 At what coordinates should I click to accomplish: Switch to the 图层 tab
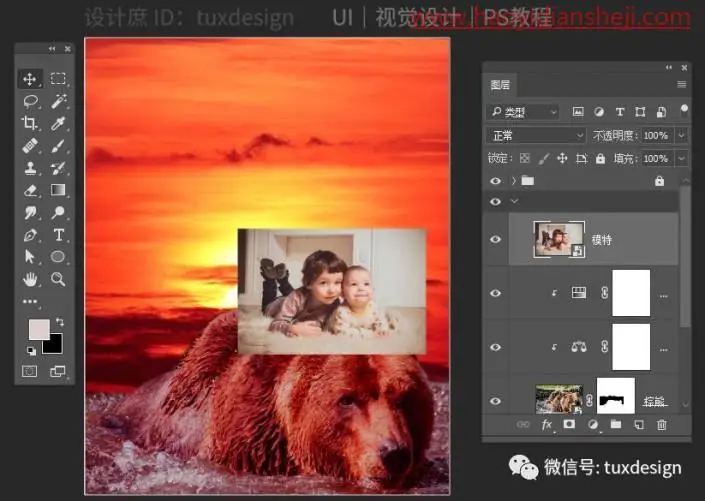500,85
